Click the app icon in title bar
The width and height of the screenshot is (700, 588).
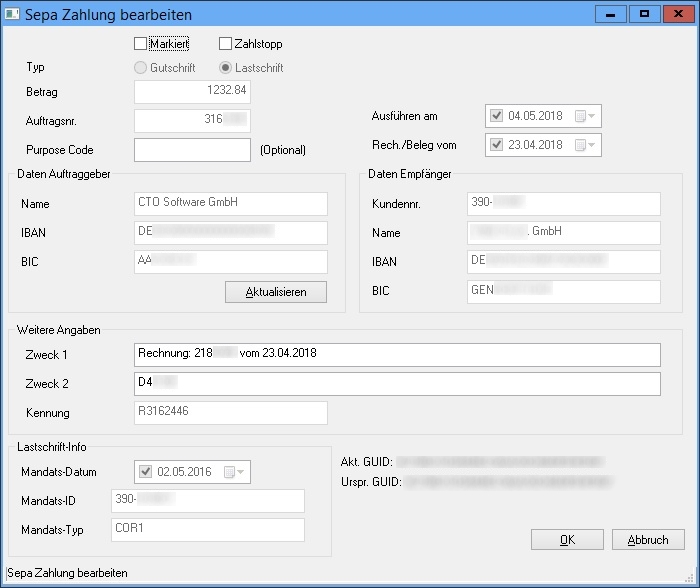pyautogui.click(x=12, y=14)
